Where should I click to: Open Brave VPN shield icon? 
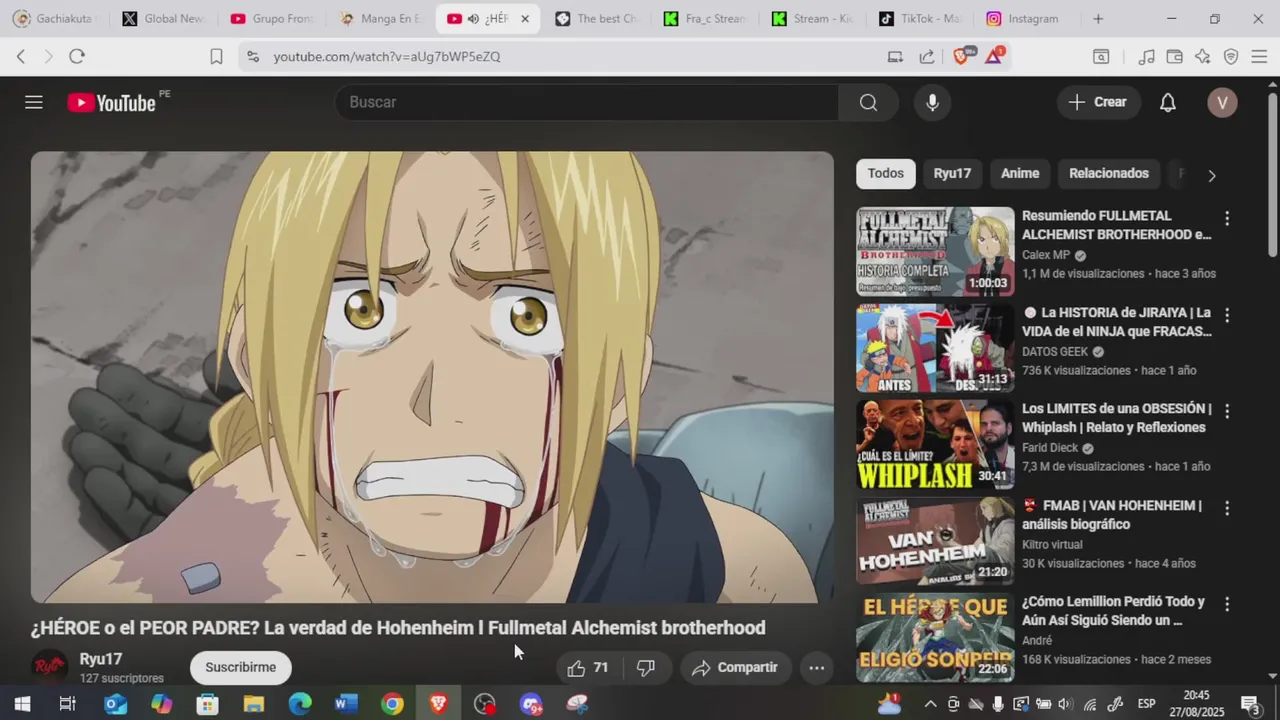coord(1231,57)
